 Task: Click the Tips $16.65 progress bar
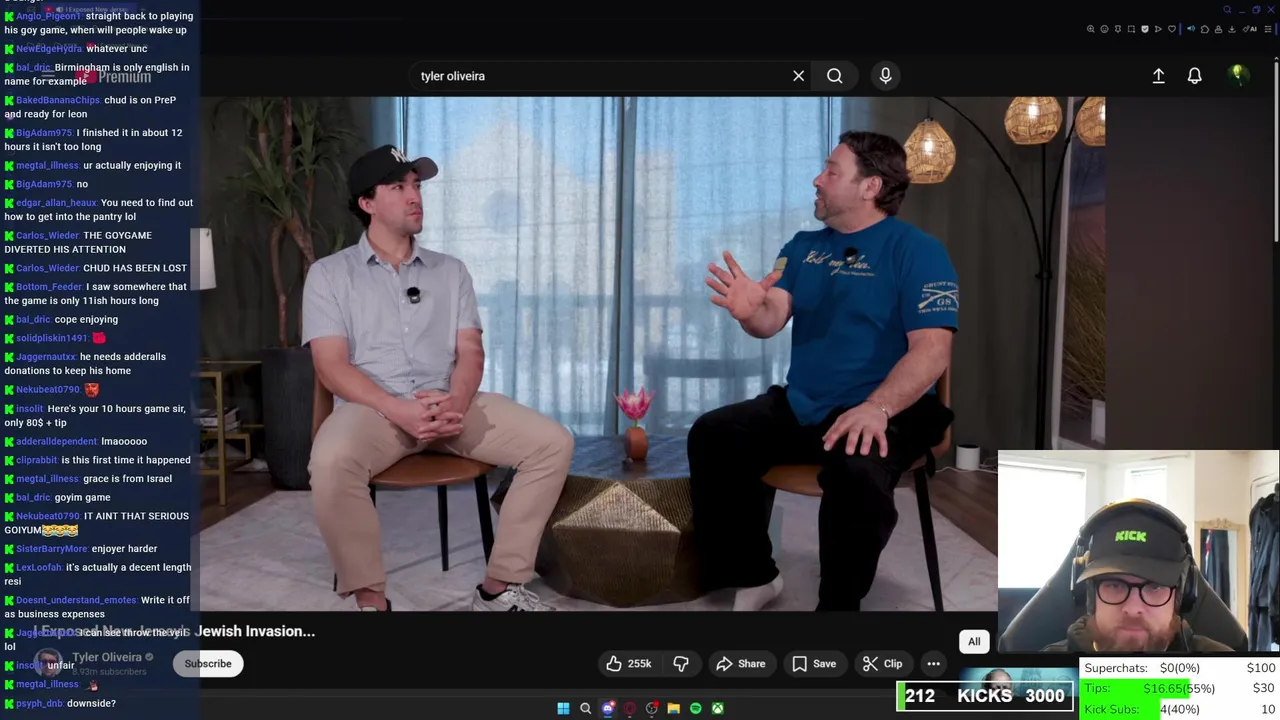pos(1179,689)
